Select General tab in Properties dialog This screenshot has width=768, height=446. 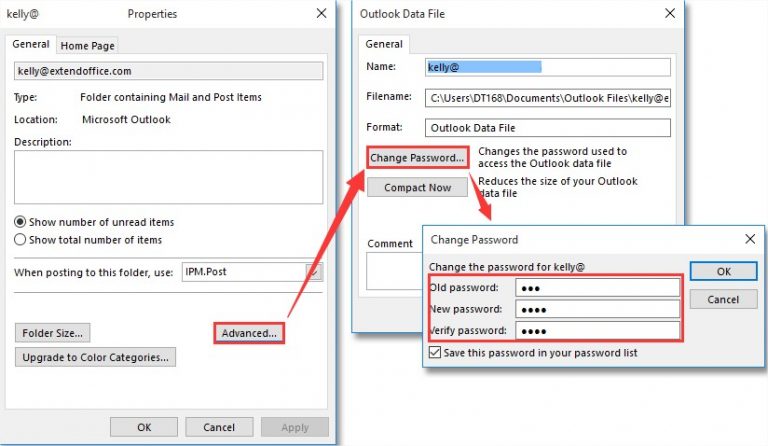(x=31, y=44)
